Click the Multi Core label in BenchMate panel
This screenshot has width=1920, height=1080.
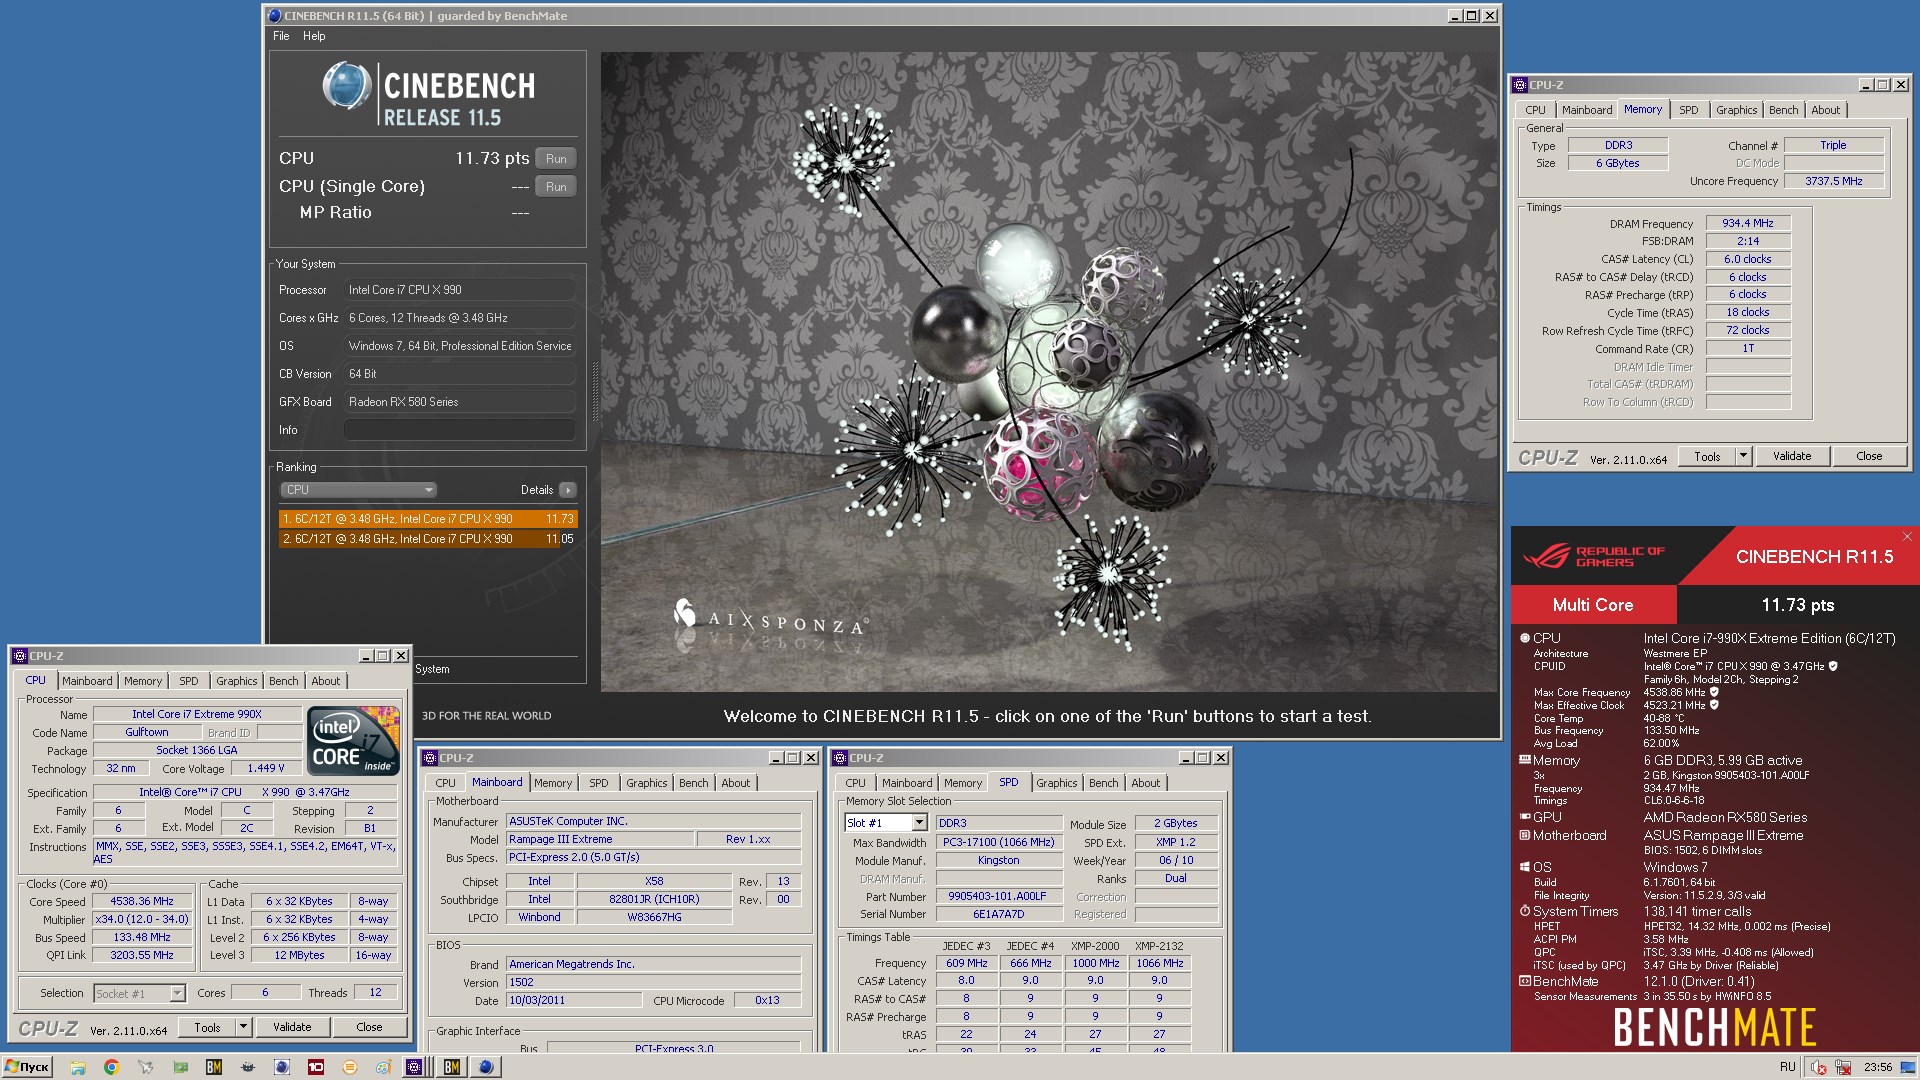click(x=1593, y=605)
